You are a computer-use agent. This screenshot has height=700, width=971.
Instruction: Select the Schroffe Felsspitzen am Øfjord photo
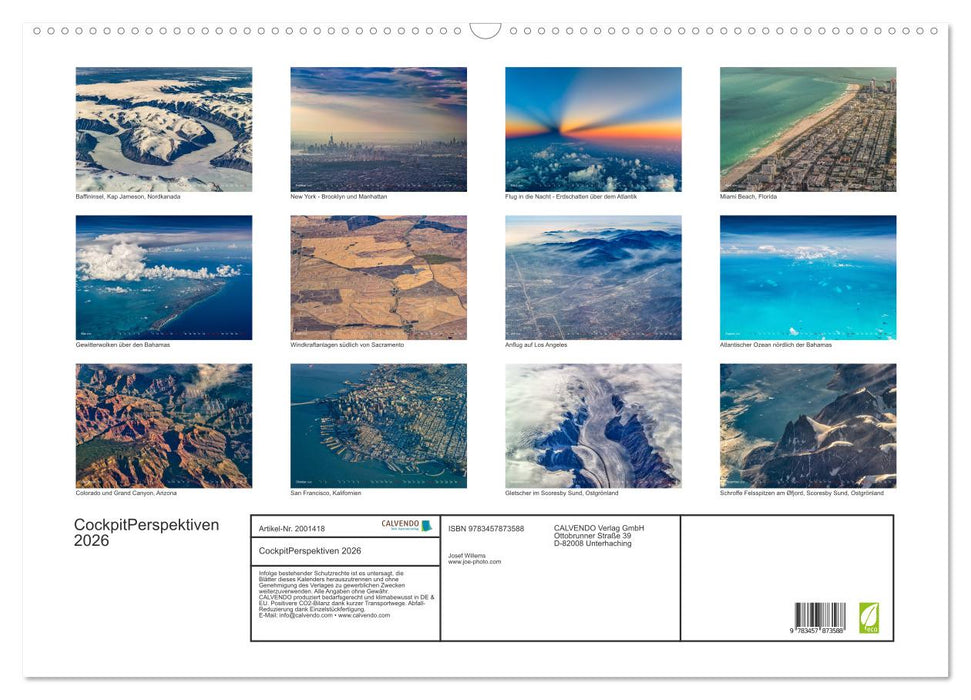tap(808, 425)
